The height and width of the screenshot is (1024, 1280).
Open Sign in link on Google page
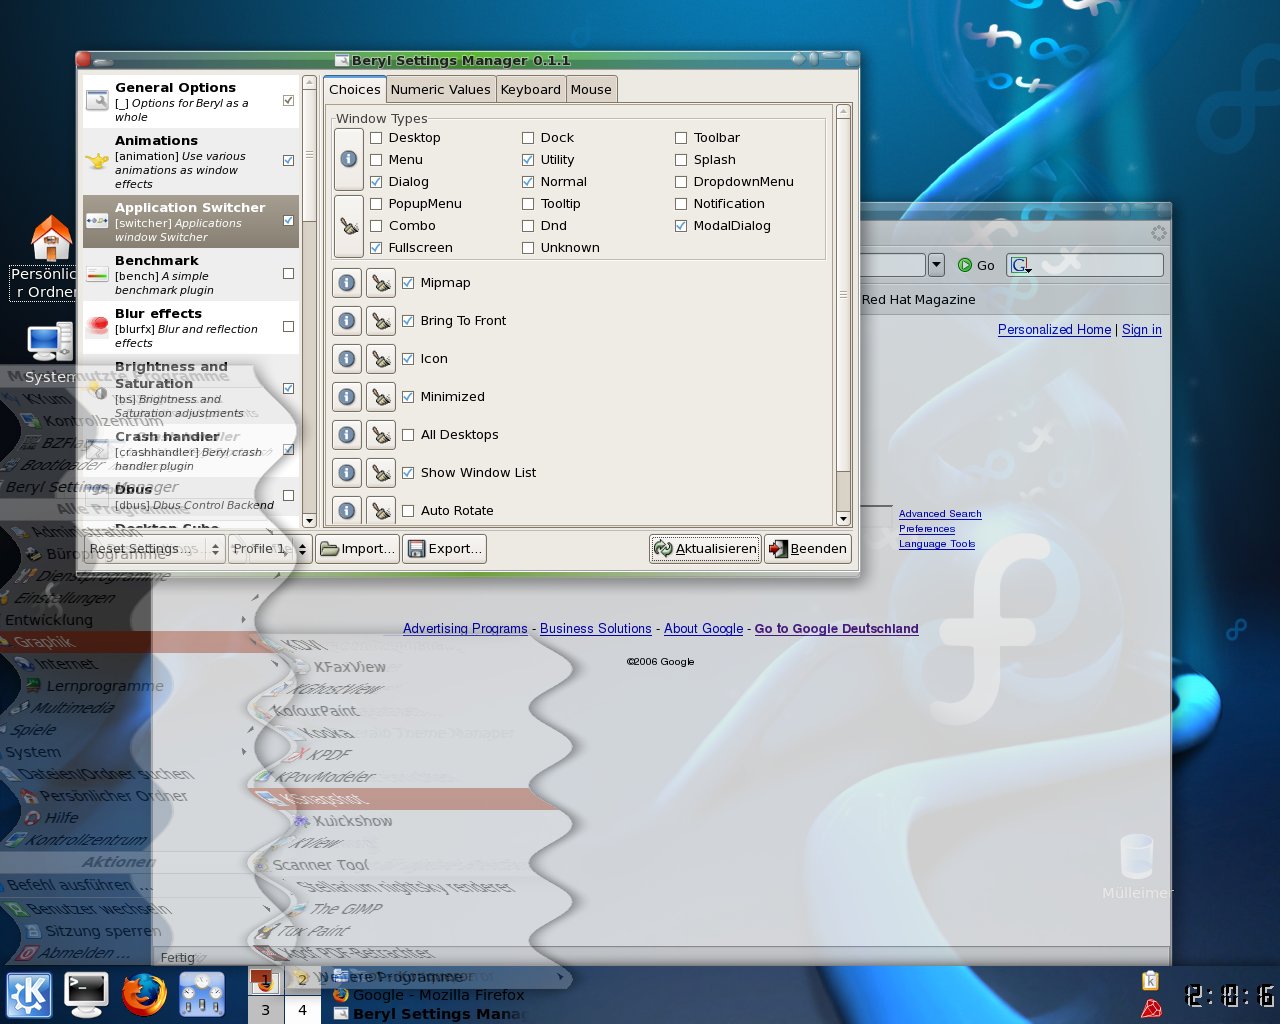[1142, 330]
